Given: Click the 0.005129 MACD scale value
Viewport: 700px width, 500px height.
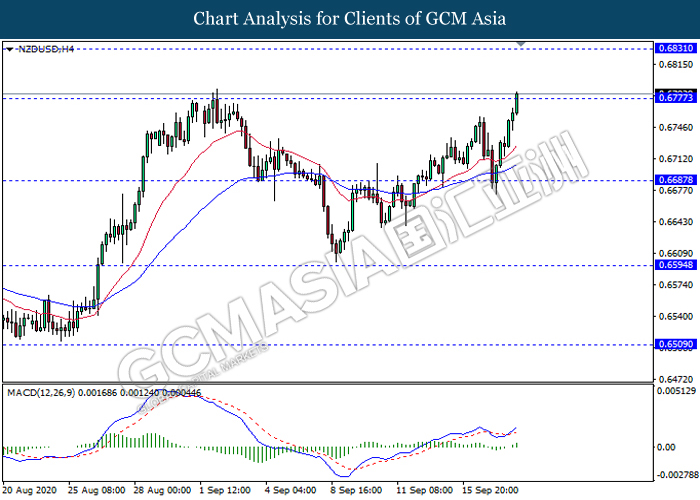Looking at the screenshot, I should click(x=676, y=391).
